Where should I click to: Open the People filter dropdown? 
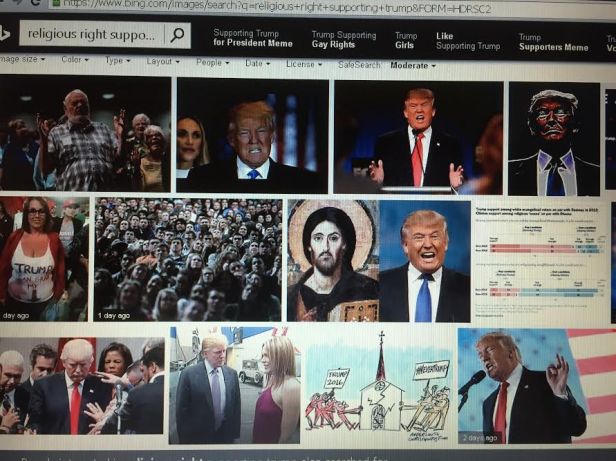(x=213, y=62)
